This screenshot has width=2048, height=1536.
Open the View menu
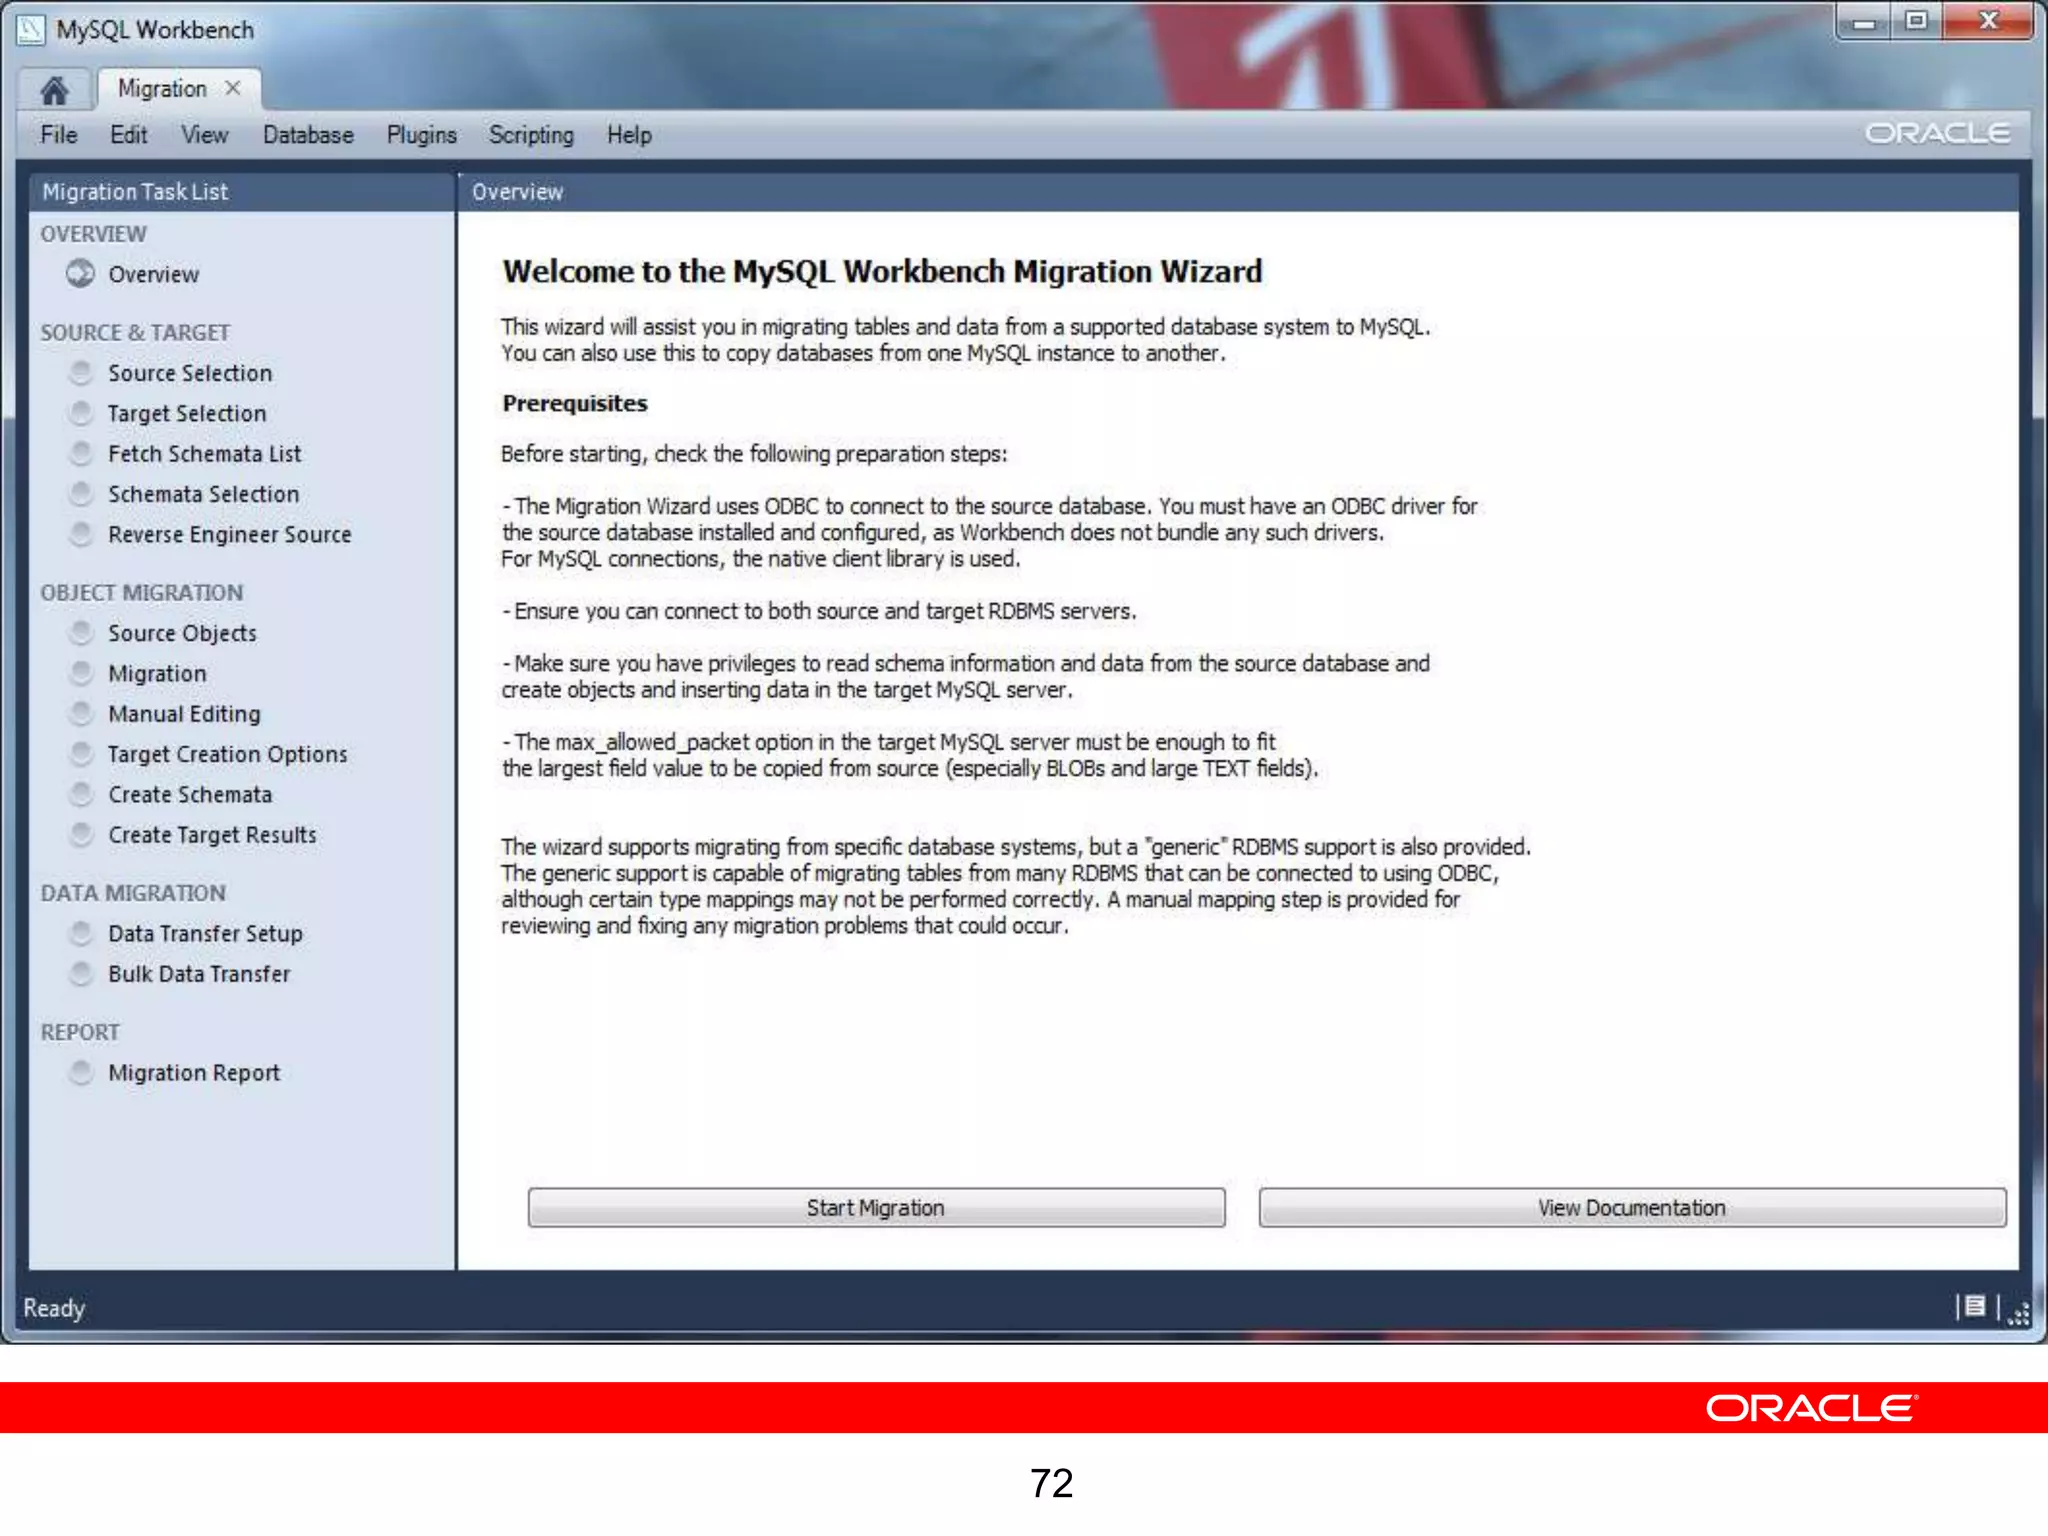(205, 134)
